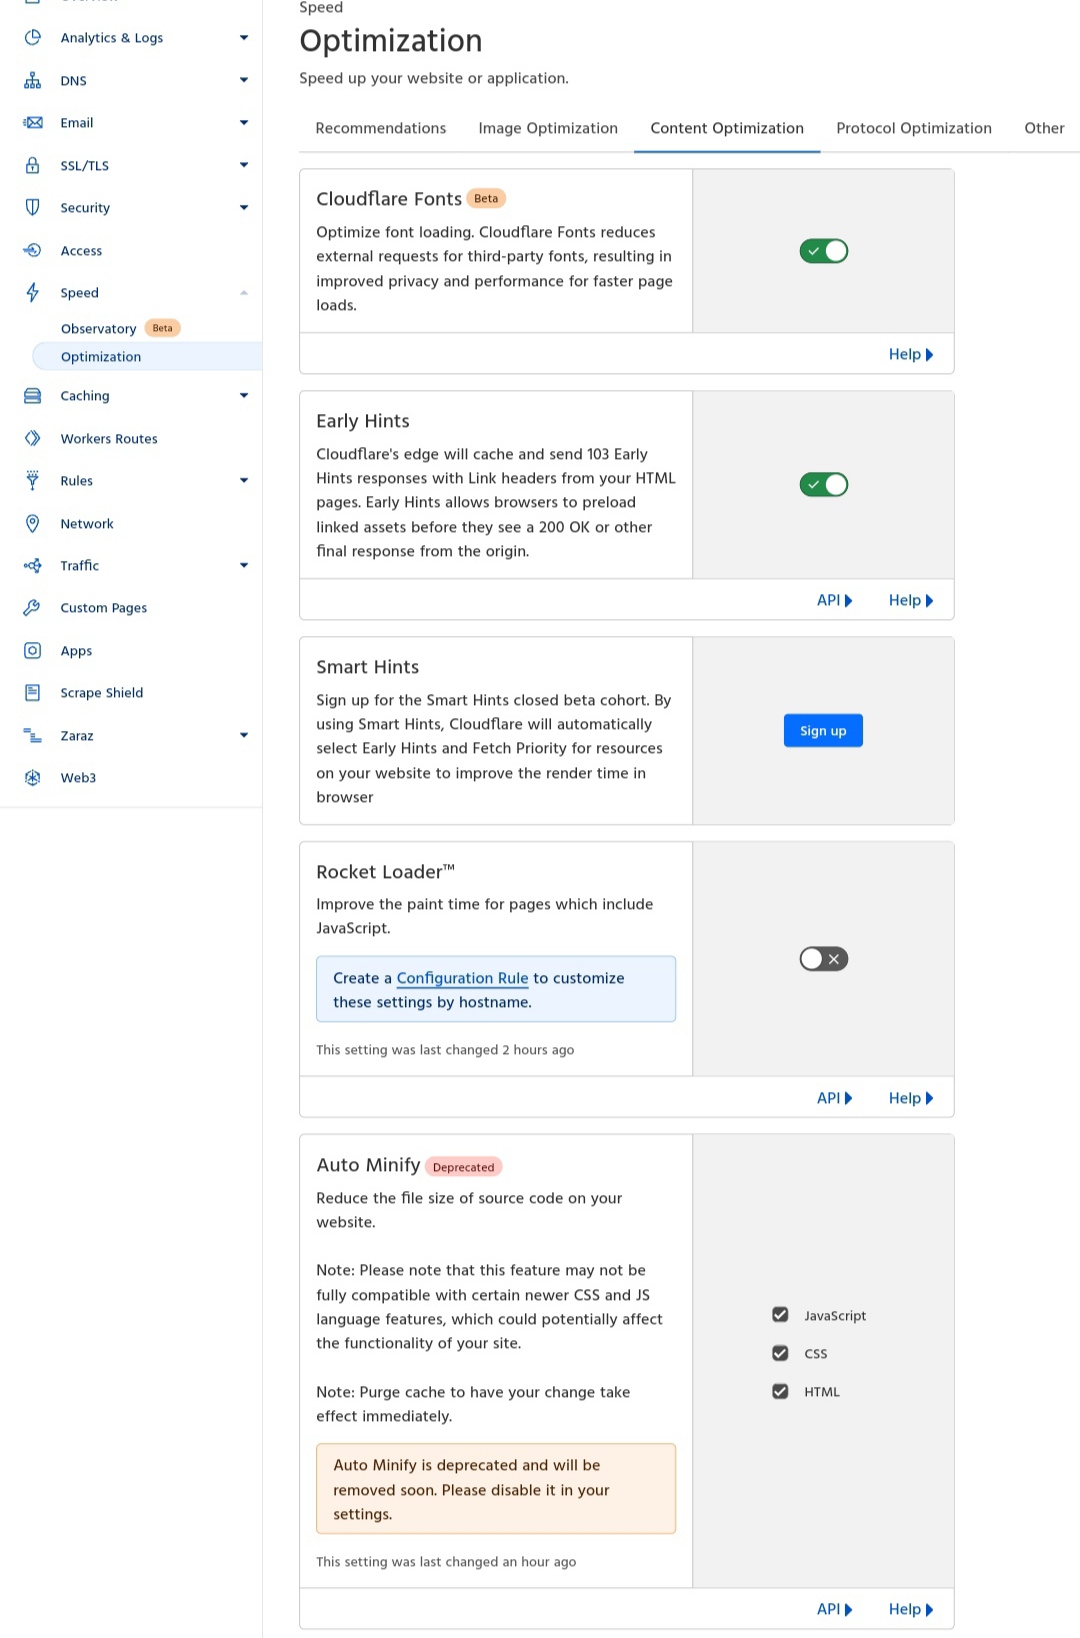Click the Email envelope icon

pos(33,122)
